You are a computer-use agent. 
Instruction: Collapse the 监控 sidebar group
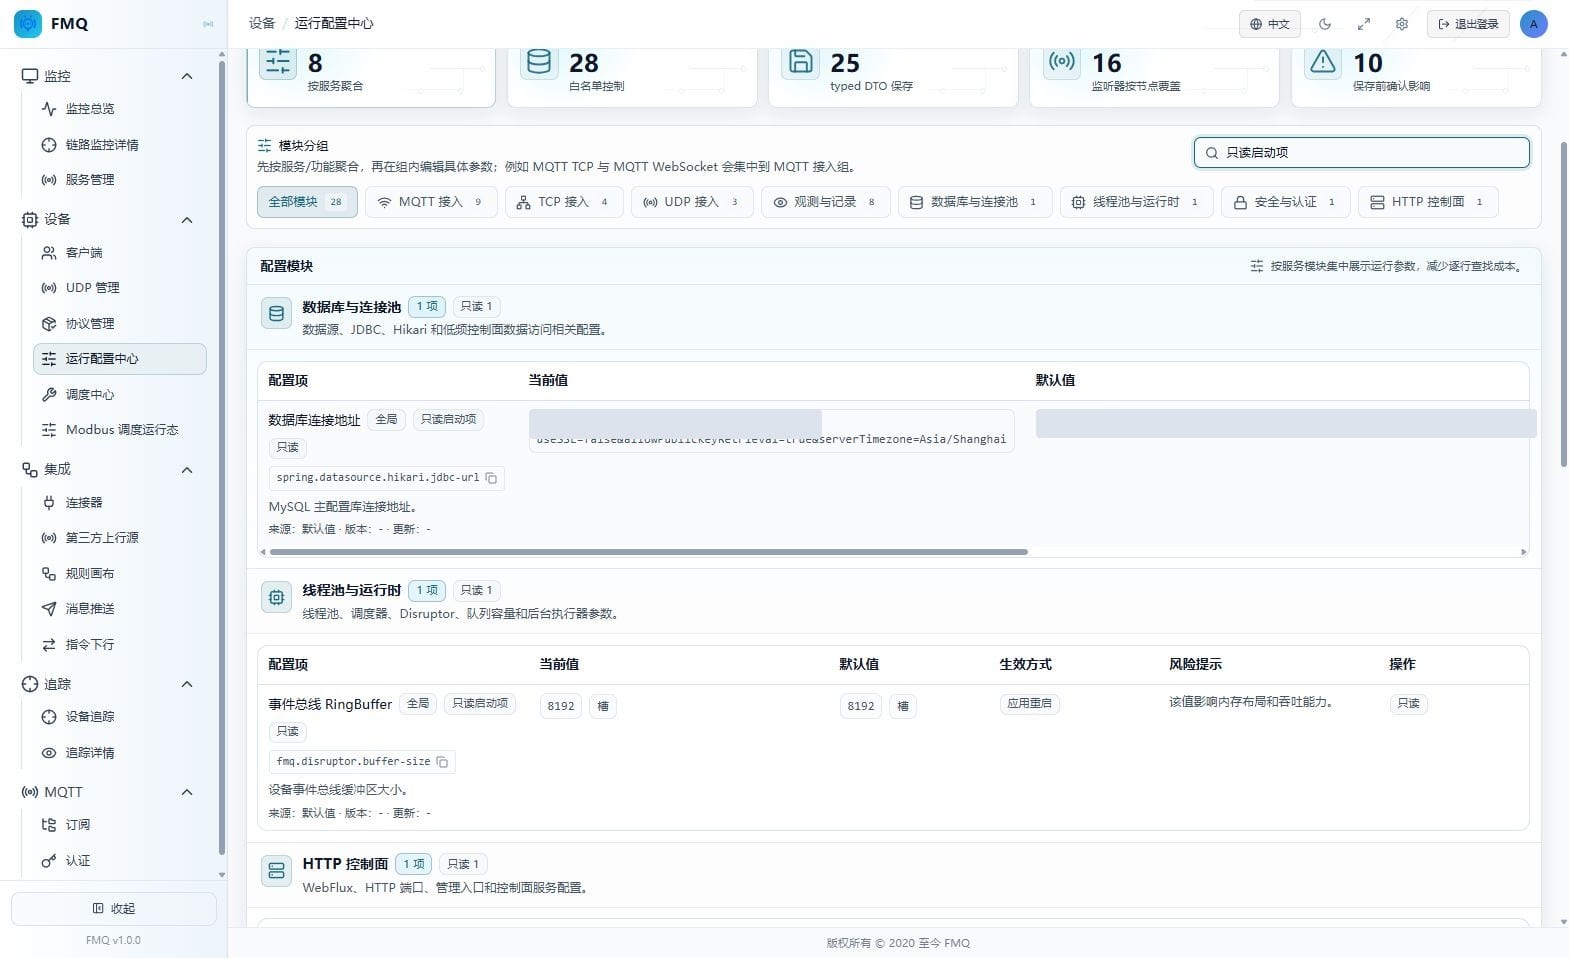[x=187, y=76]
